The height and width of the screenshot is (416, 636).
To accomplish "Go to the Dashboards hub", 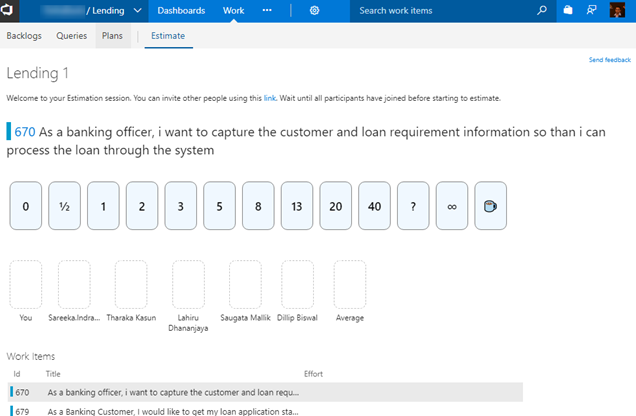I will click(181, 11).
